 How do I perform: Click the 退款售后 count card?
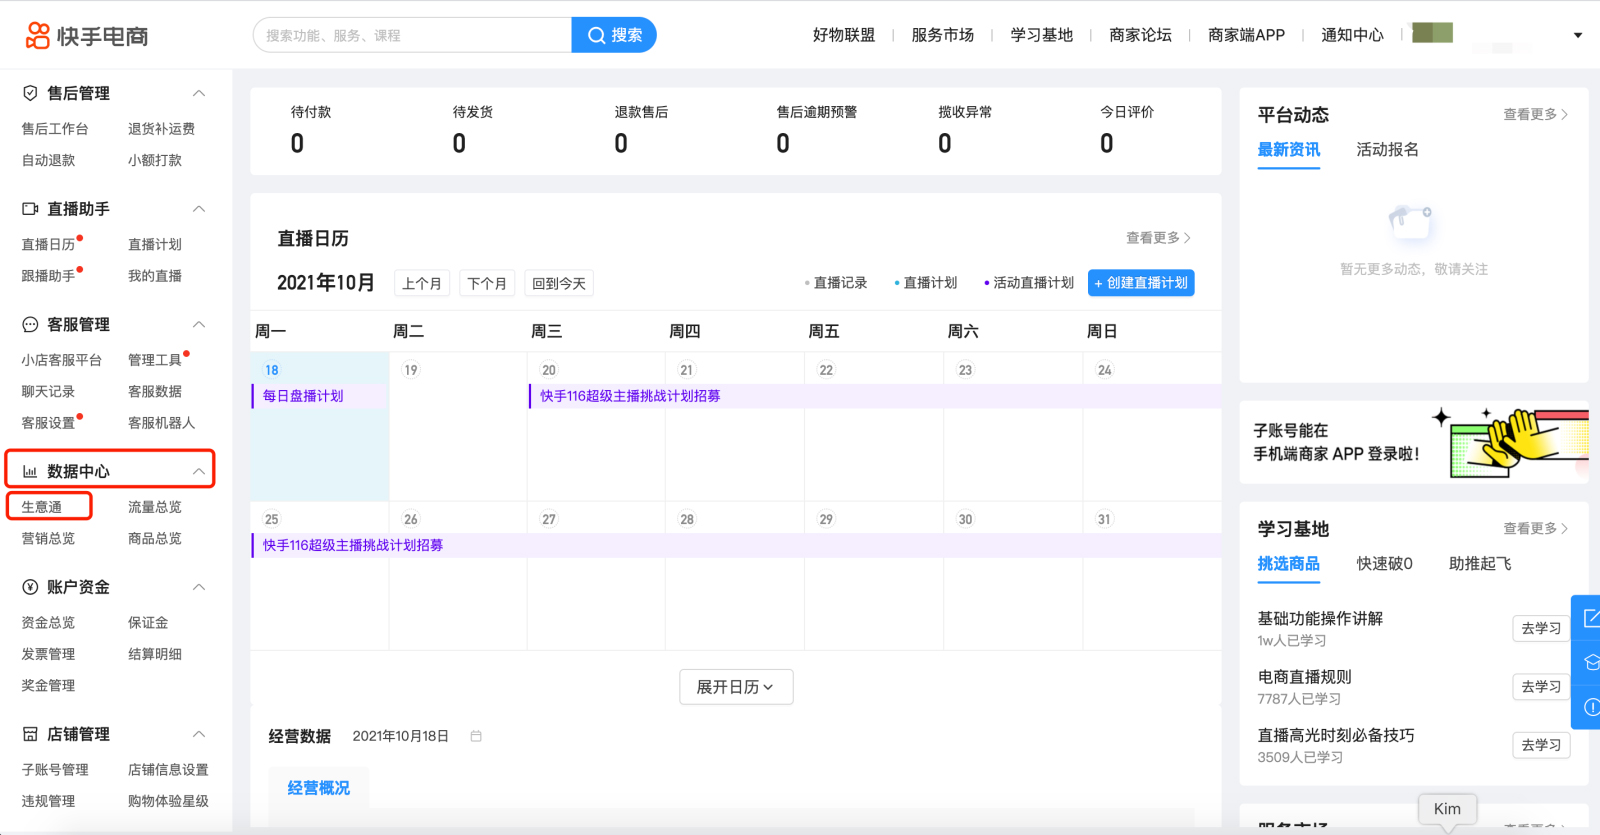(641, 131)
